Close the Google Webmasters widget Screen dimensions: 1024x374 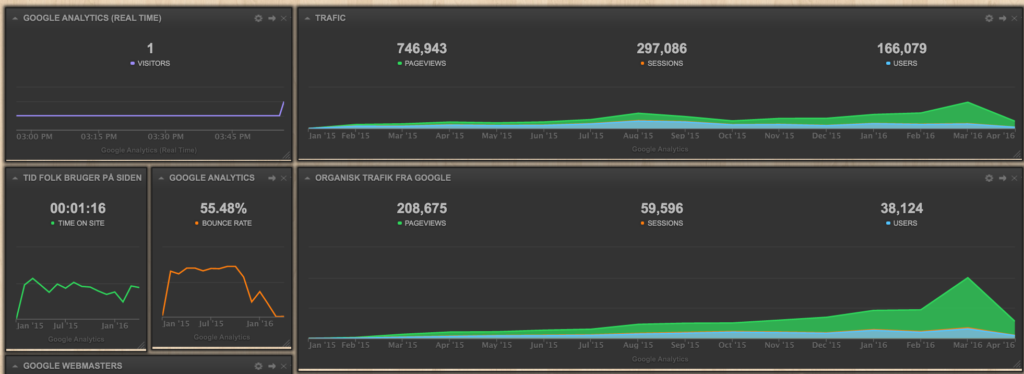pos(283,366)
